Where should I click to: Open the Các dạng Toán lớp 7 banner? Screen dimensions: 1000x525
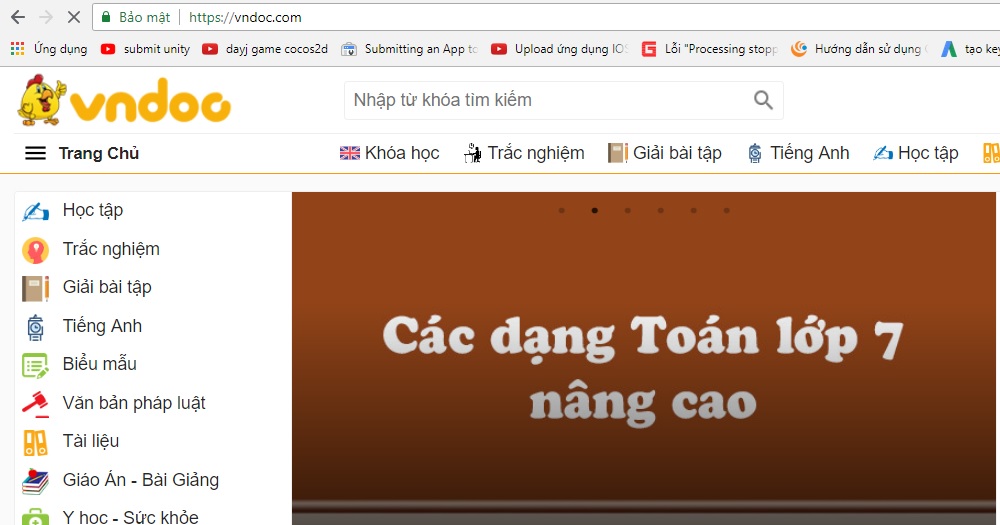643,359
